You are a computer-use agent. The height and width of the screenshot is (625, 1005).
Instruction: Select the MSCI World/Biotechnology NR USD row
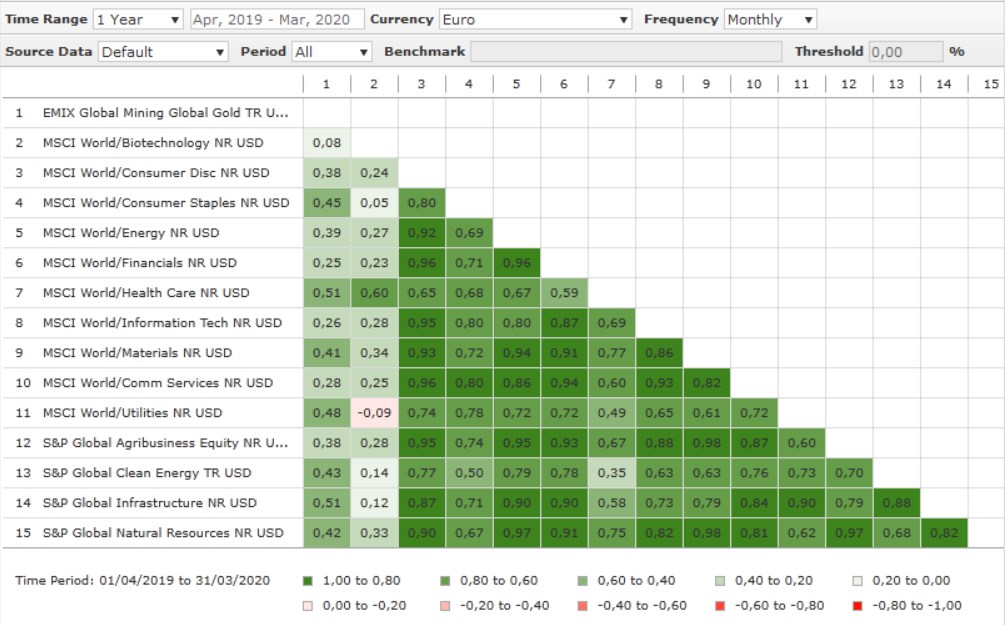(x=153, y=143)
